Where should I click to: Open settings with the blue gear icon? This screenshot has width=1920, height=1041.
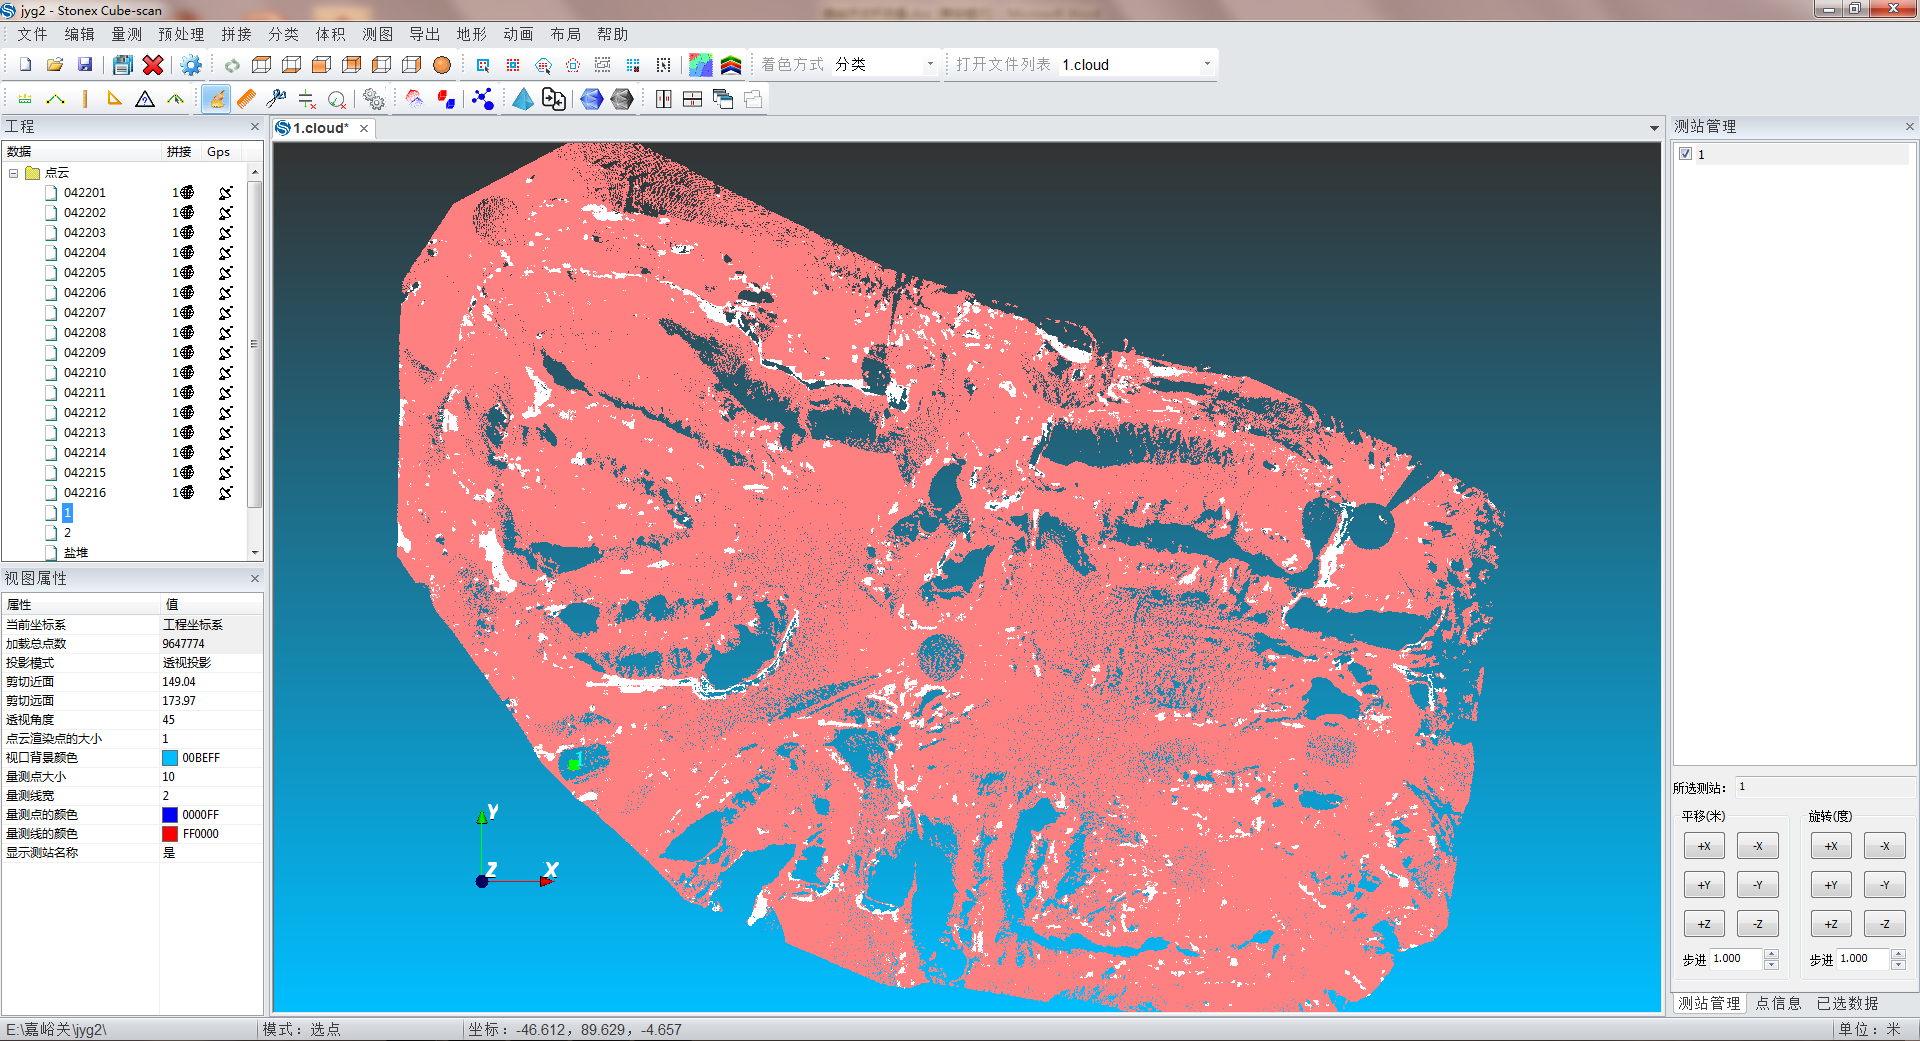pos(190,65)
